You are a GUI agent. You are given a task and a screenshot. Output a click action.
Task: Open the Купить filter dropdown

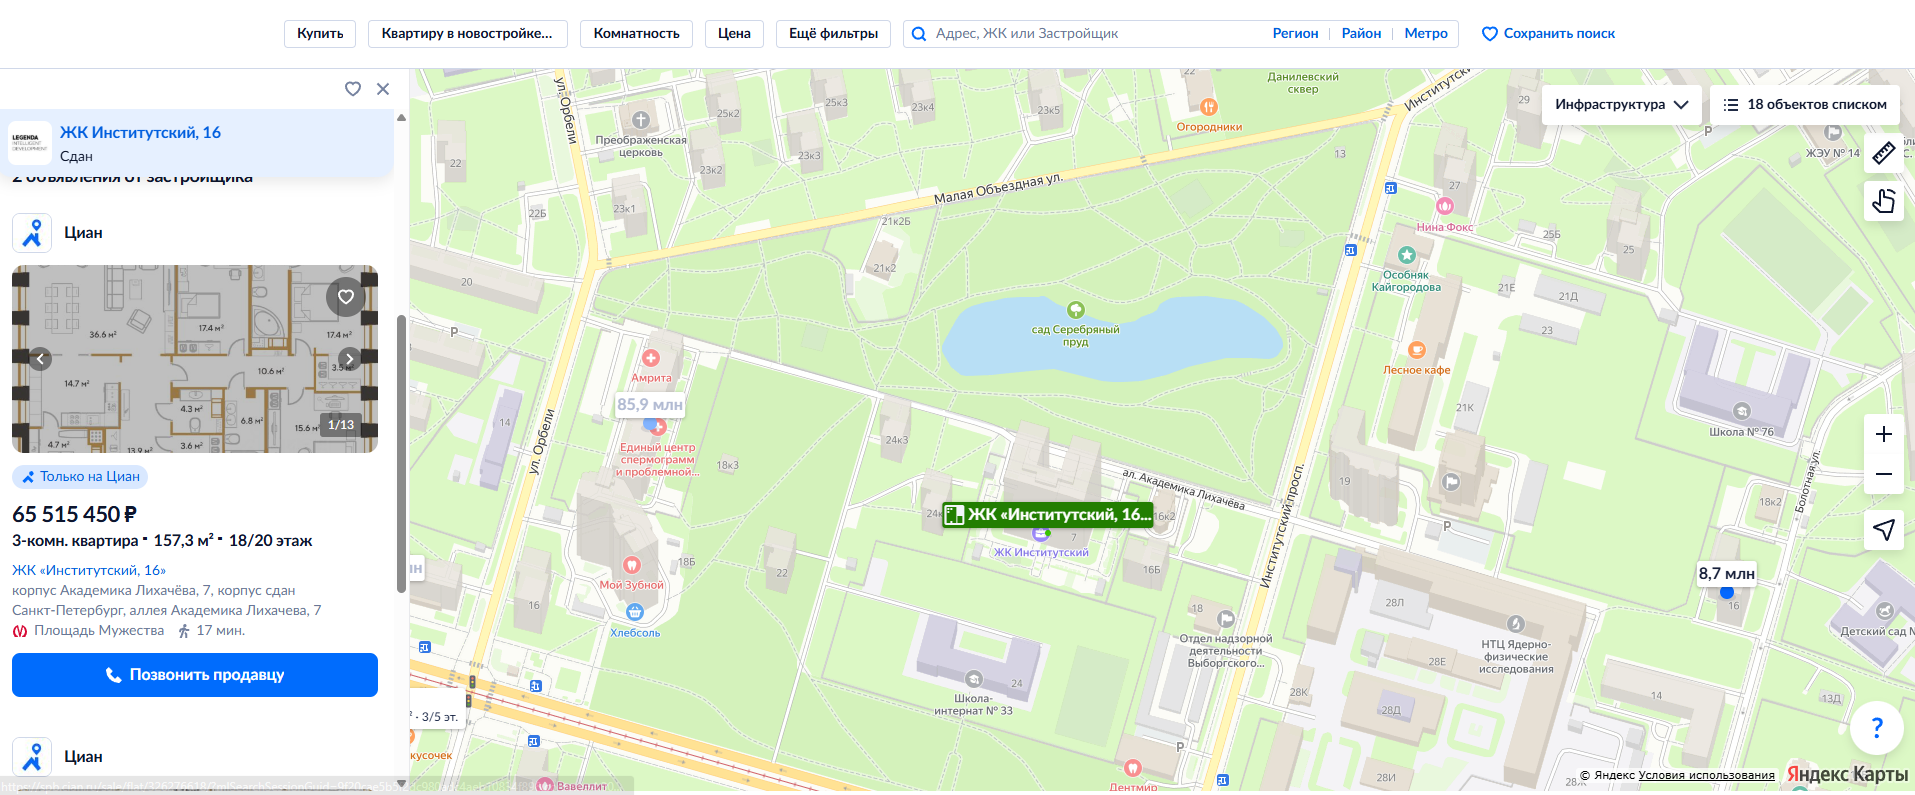[320, 34]
